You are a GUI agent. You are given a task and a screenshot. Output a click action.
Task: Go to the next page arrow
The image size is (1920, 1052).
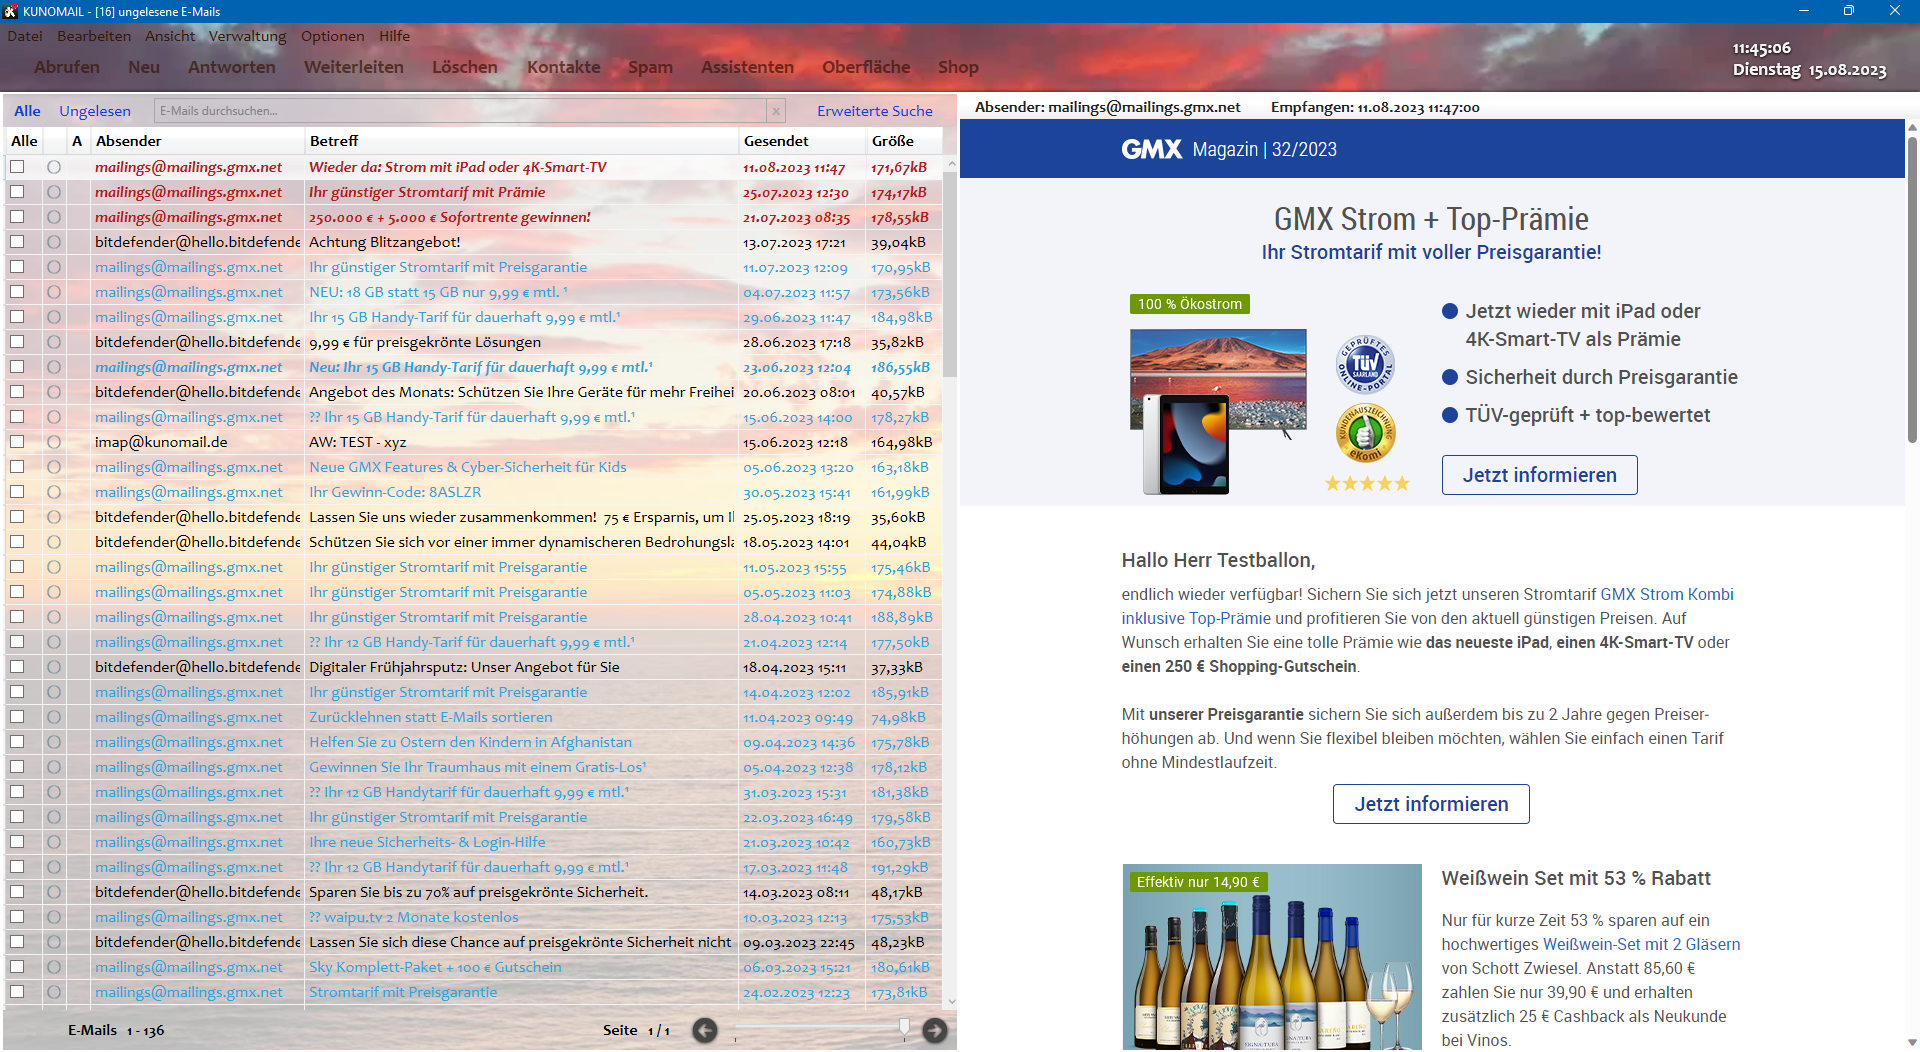[935, 1030]
